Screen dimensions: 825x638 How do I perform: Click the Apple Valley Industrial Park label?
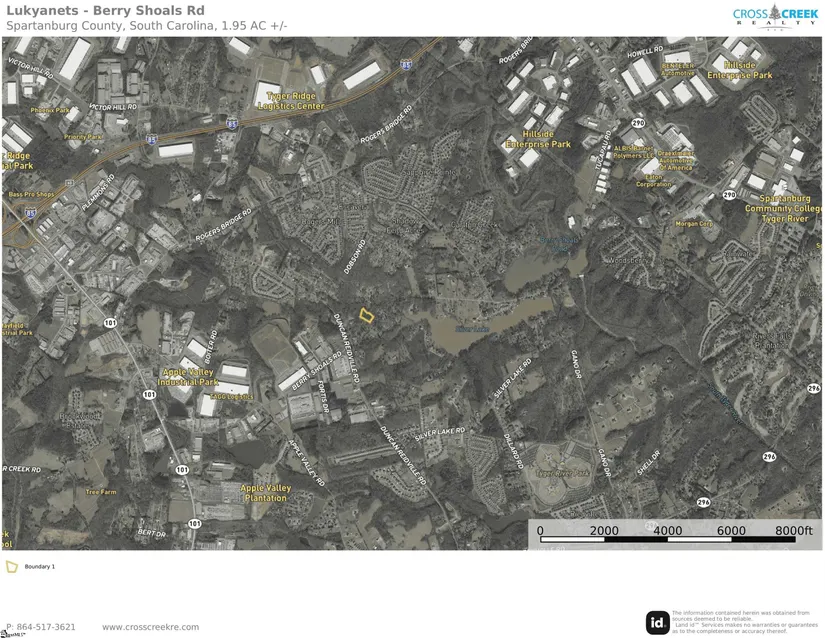click(x=190, y=377)
